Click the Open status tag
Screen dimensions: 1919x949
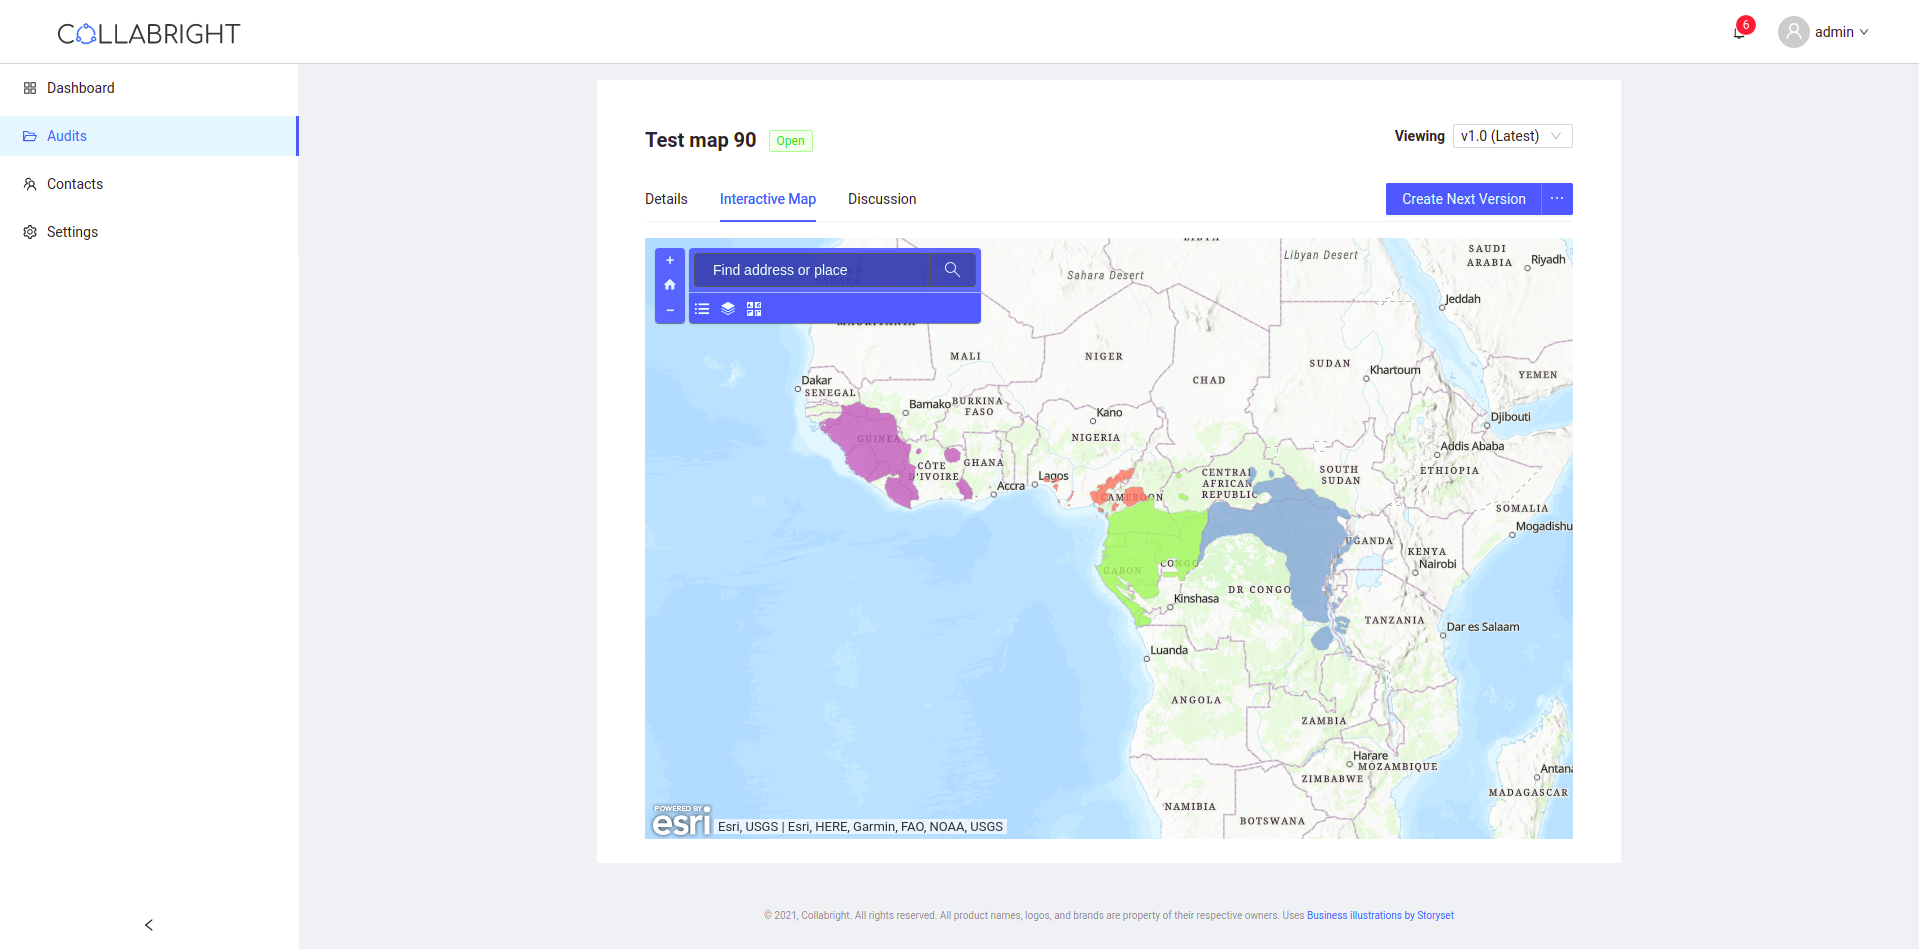pos(790,141)
